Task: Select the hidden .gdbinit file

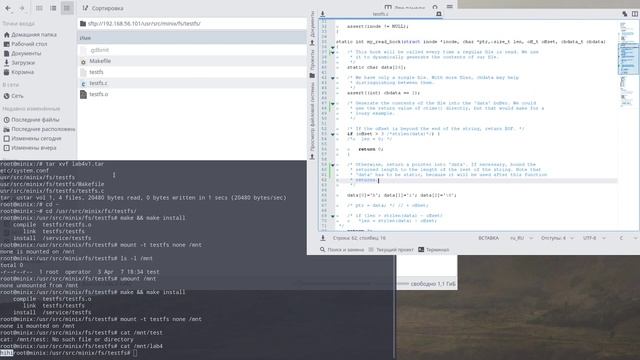Action: [100, 50]
